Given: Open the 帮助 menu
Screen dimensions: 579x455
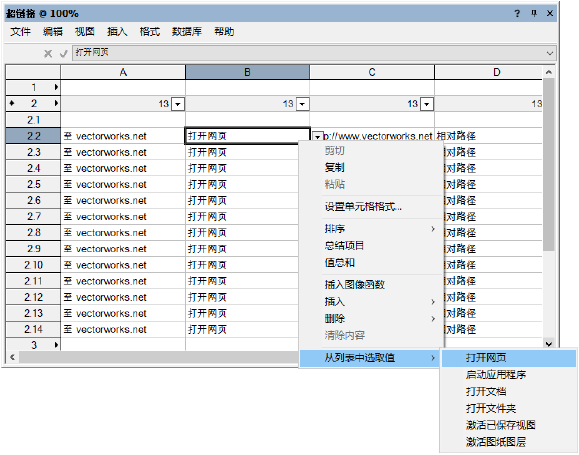Looking at the screenshot, I should (224, 32).
